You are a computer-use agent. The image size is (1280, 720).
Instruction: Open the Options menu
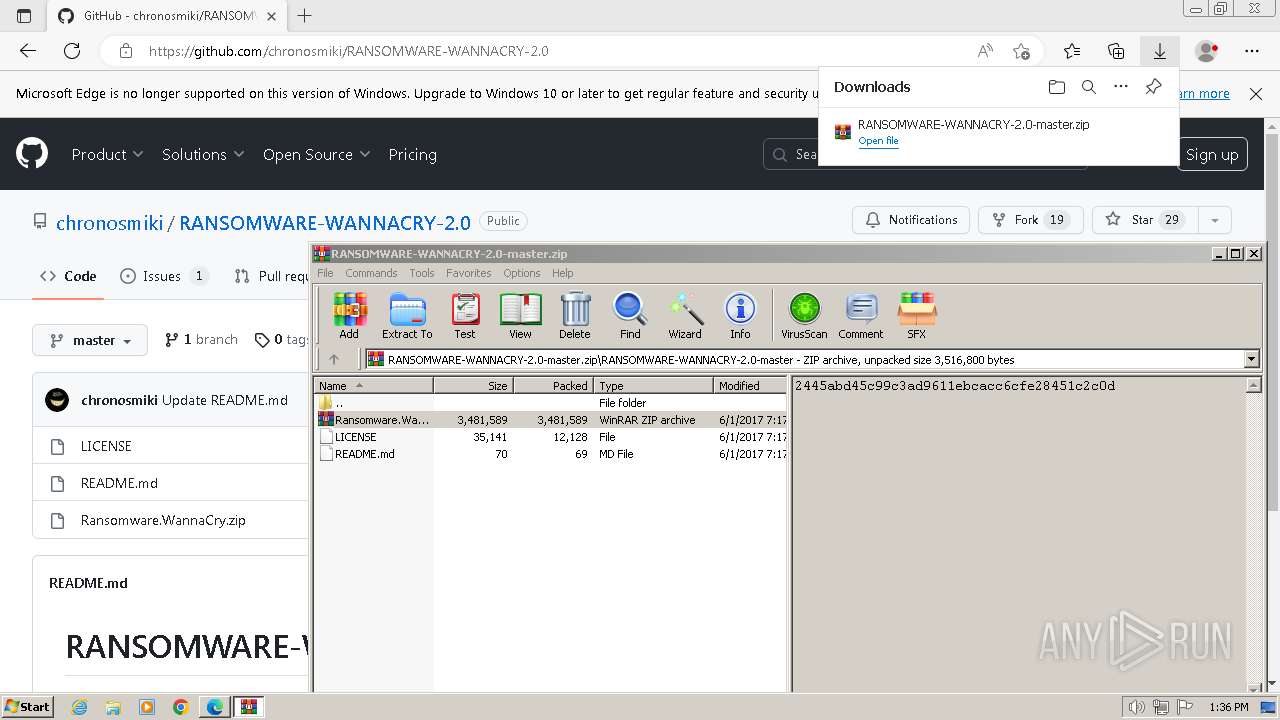pos(522,273)
